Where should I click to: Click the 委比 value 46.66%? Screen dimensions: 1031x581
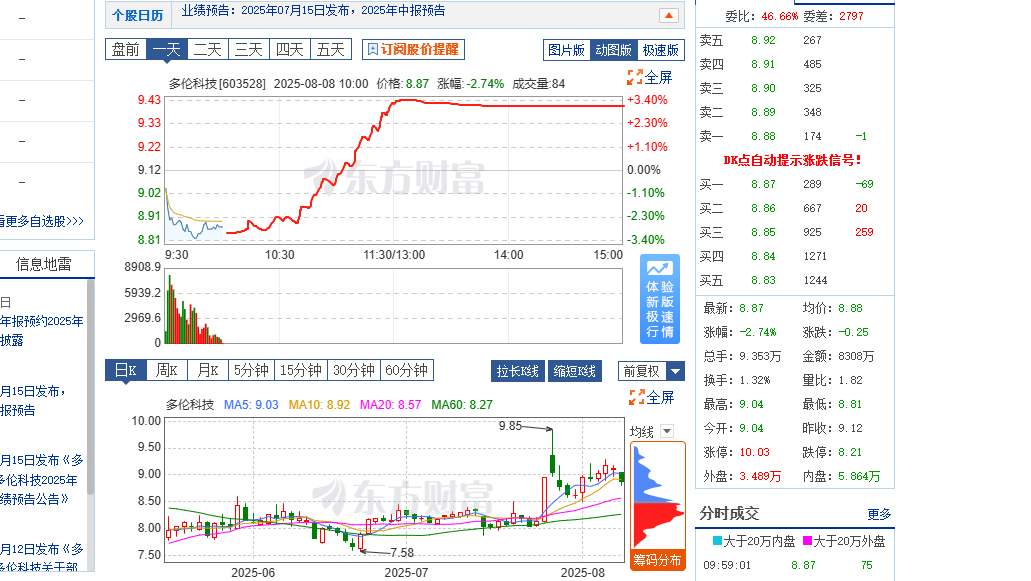[779, 16]
